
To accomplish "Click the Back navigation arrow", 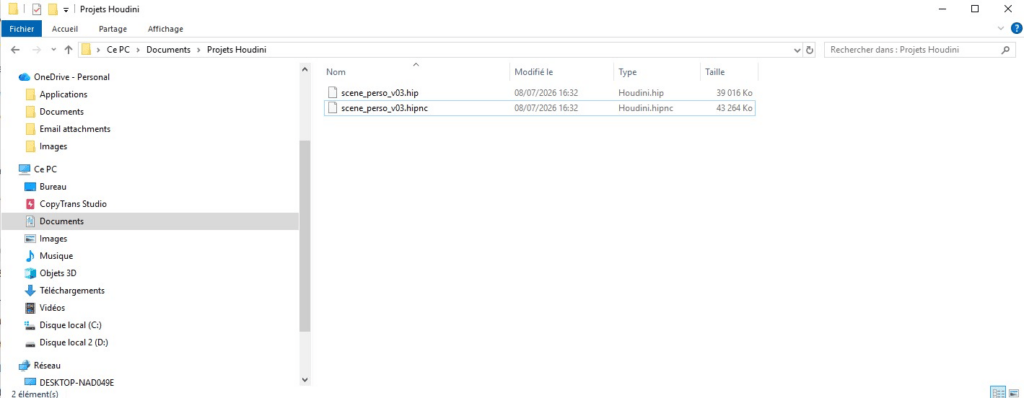I will 16,50.
